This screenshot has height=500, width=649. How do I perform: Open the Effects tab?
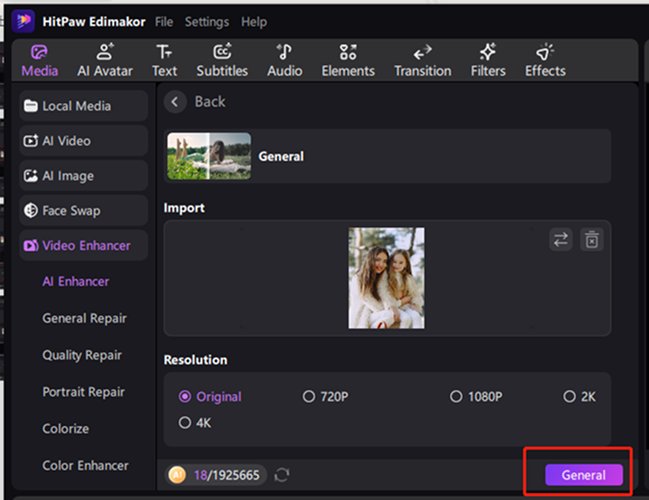545,61
